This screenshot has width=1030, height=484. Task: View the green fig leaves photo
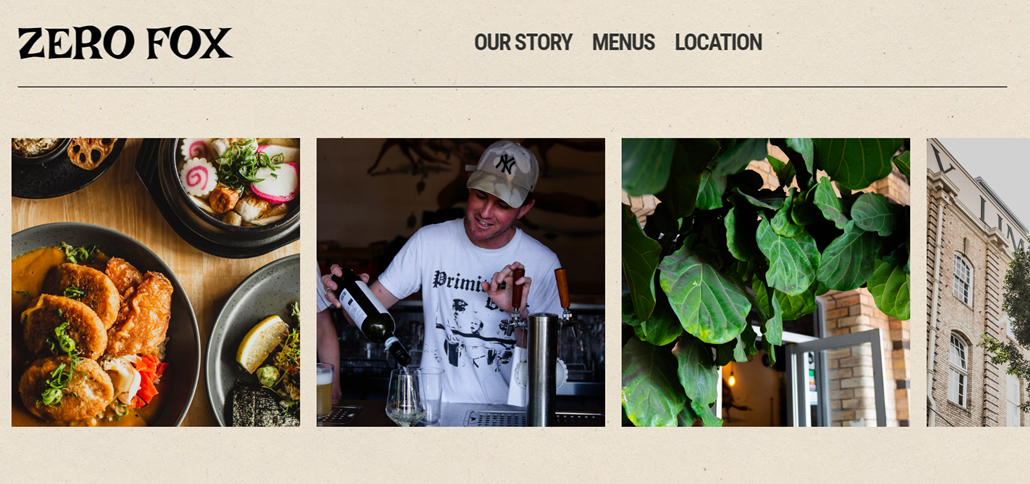765,282
